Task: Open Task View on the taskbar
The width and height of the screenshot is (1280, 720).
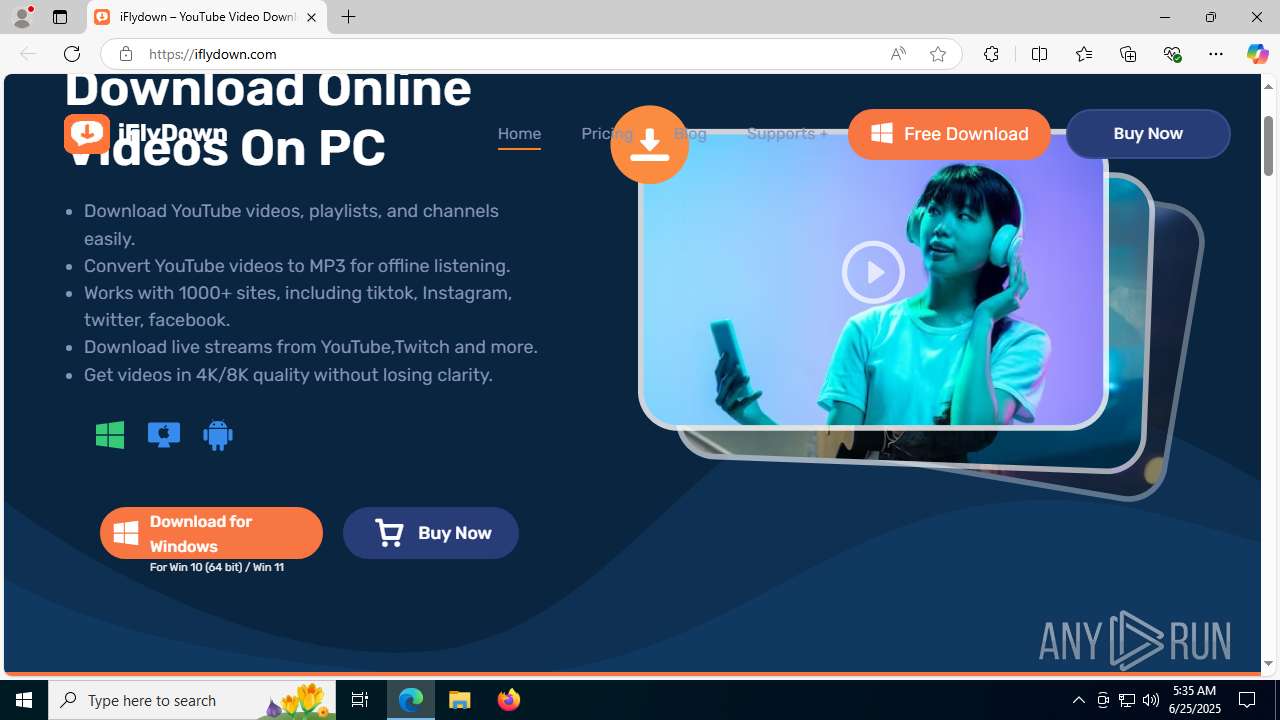Action: [x=360, y=700]
